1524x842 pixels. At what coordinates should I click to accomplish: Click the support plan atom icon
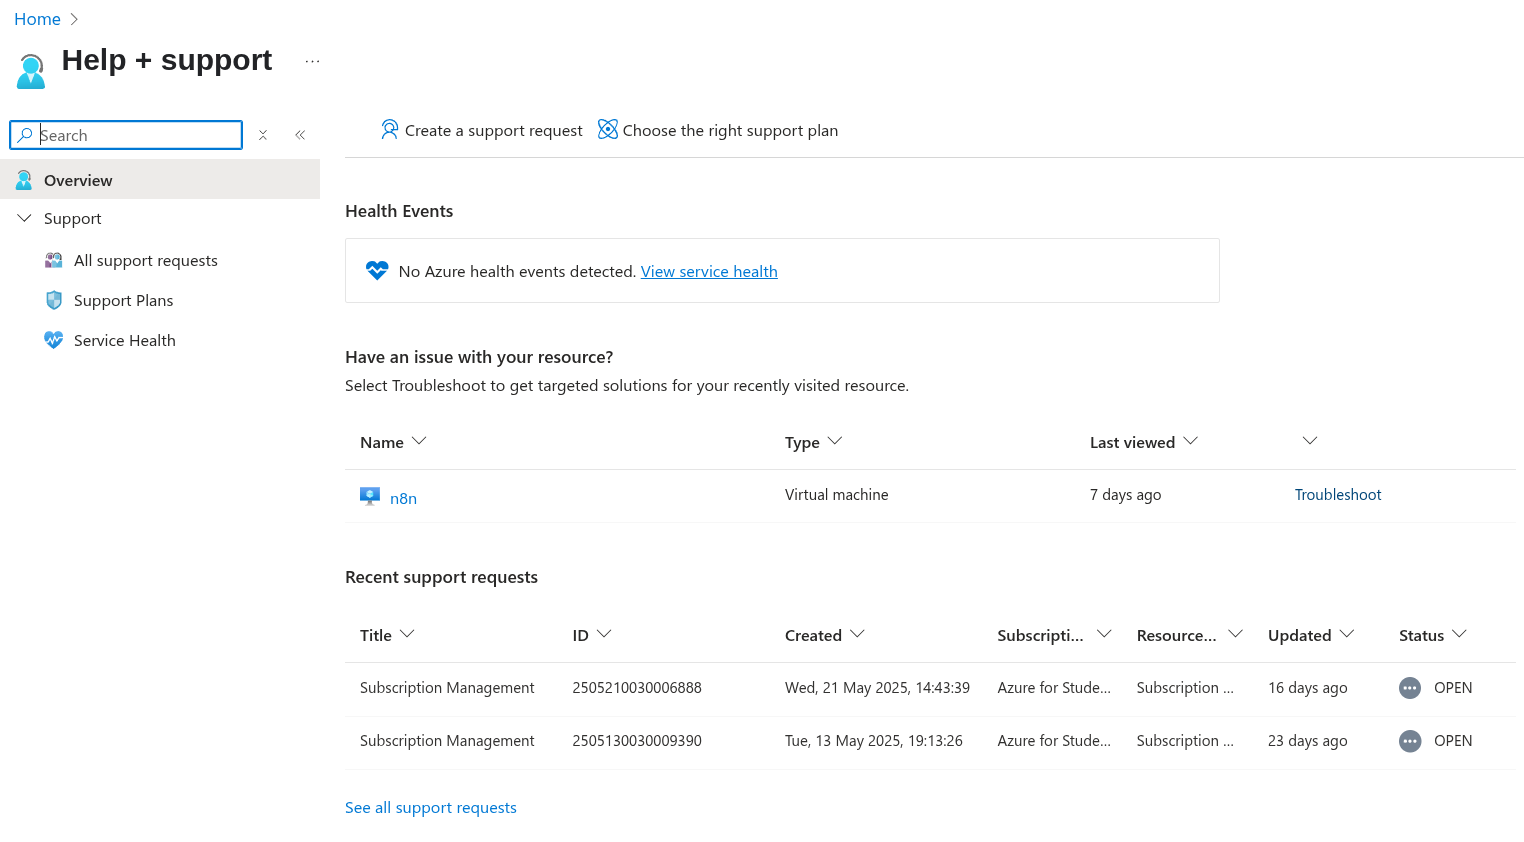[x=608, y=130]
